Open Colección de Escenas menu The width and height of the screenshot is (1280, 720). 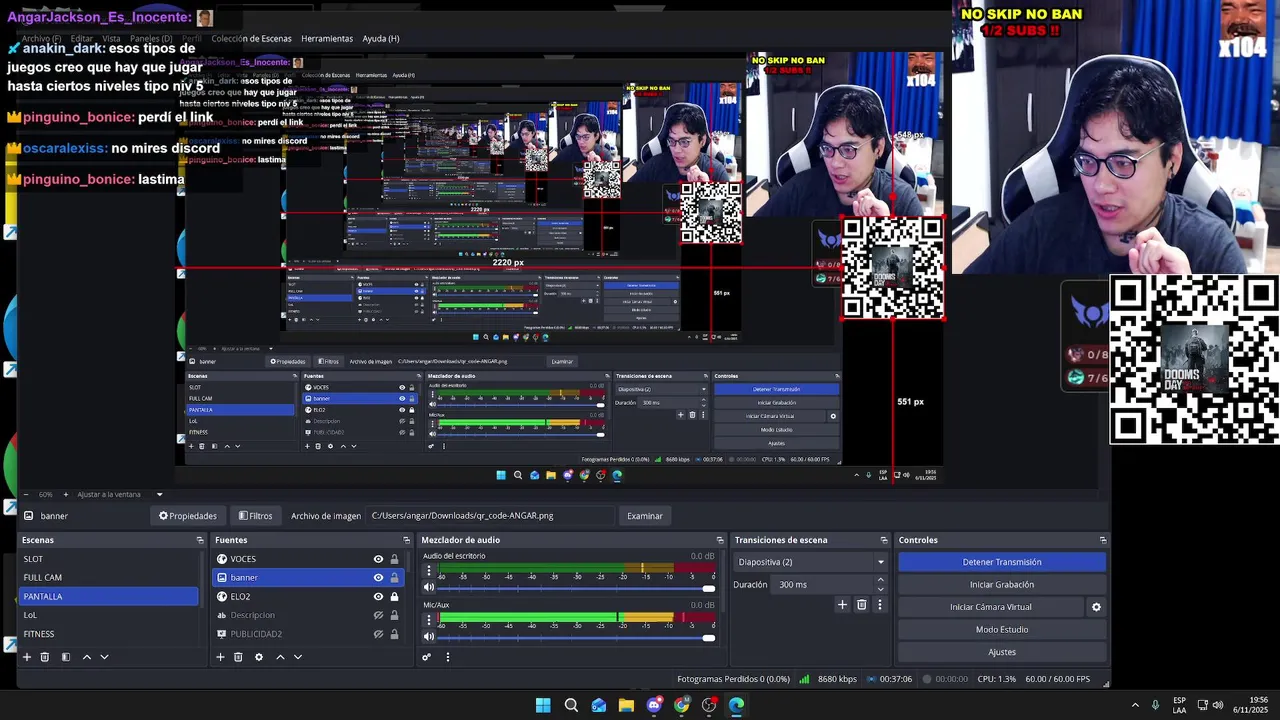(251, 39)
